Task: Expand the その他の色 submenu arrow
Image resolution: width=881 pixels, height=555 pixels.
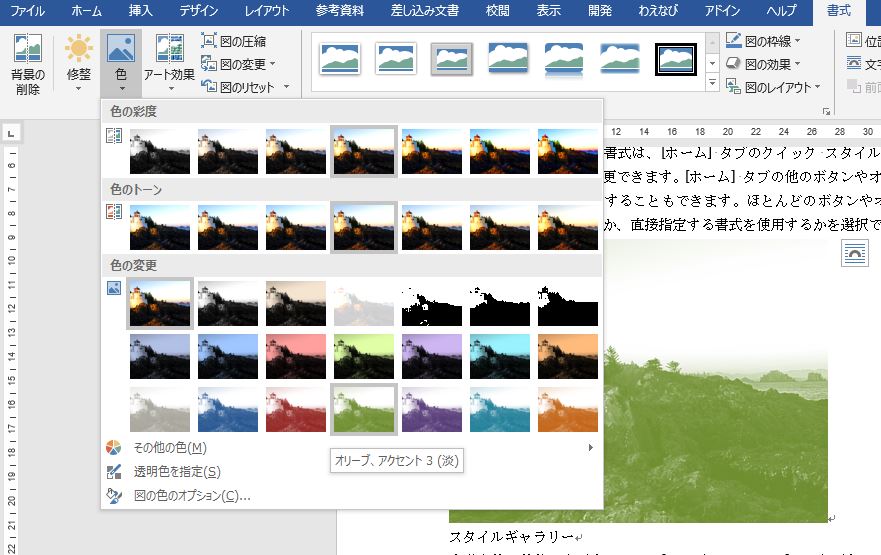Action: click(x=591, y=448)
